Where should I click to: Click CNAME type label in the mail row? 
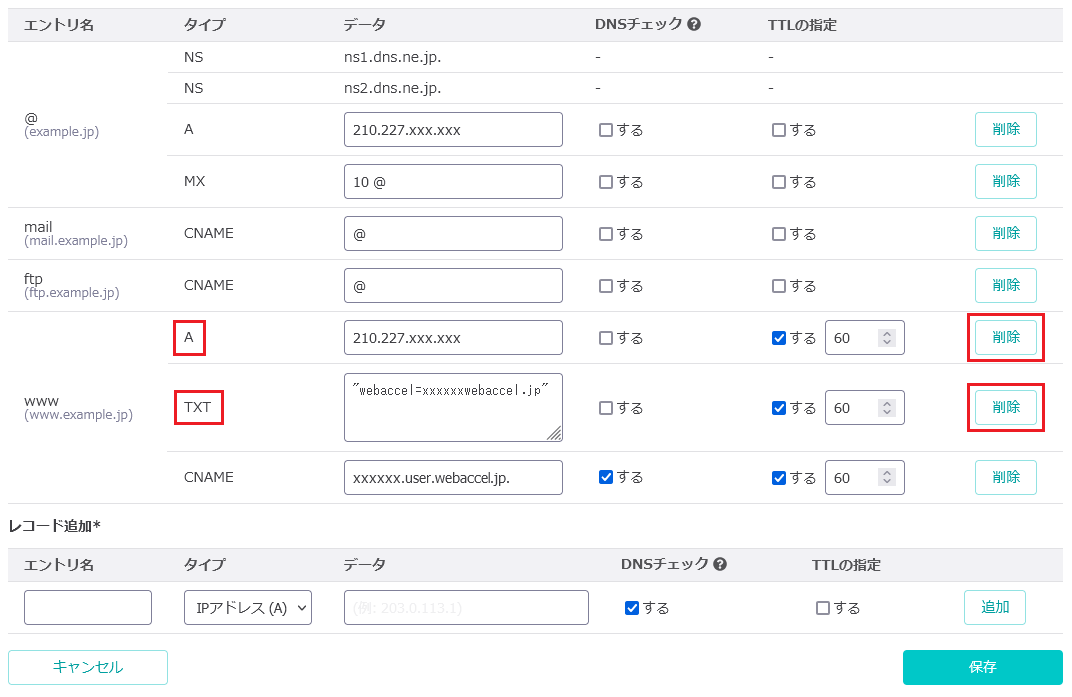click(209, 233)
